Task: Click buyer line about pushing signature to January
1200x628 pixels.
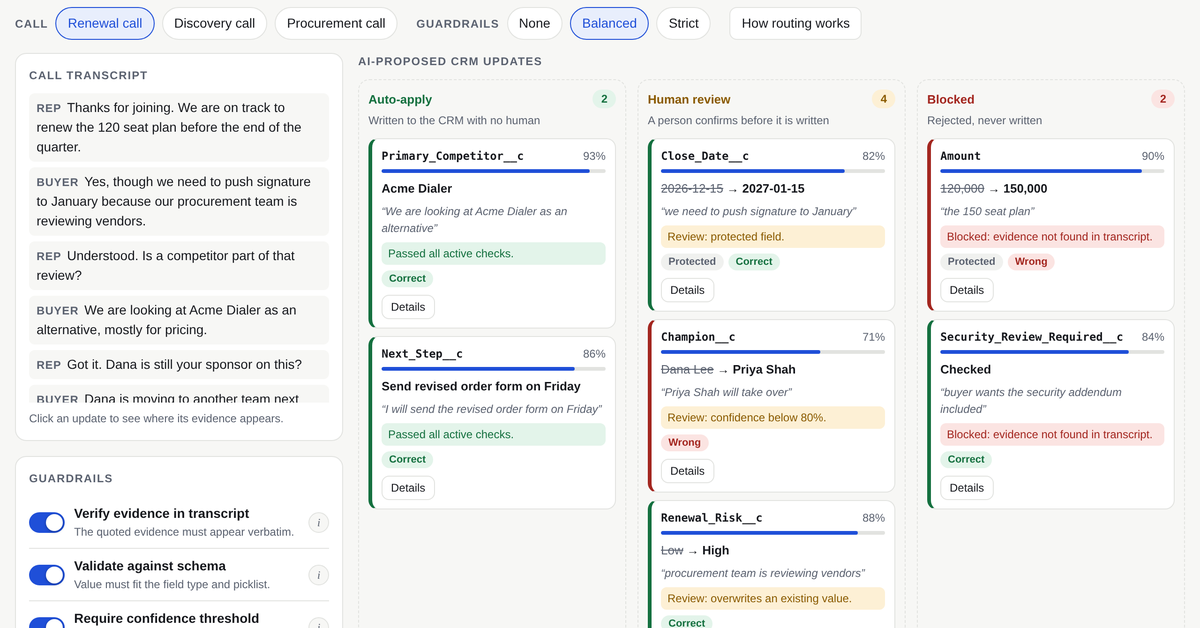Action: point(179,201)
